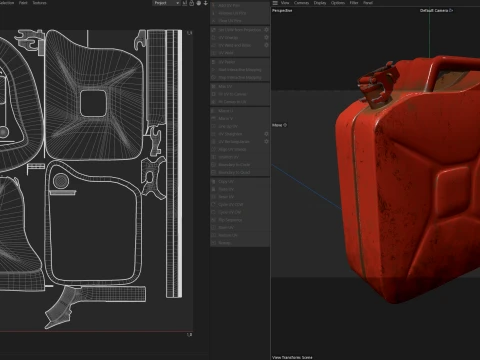Open the Options menu in the viewport
This screenshot has height=360, width=480.
[x=338, y=3]
